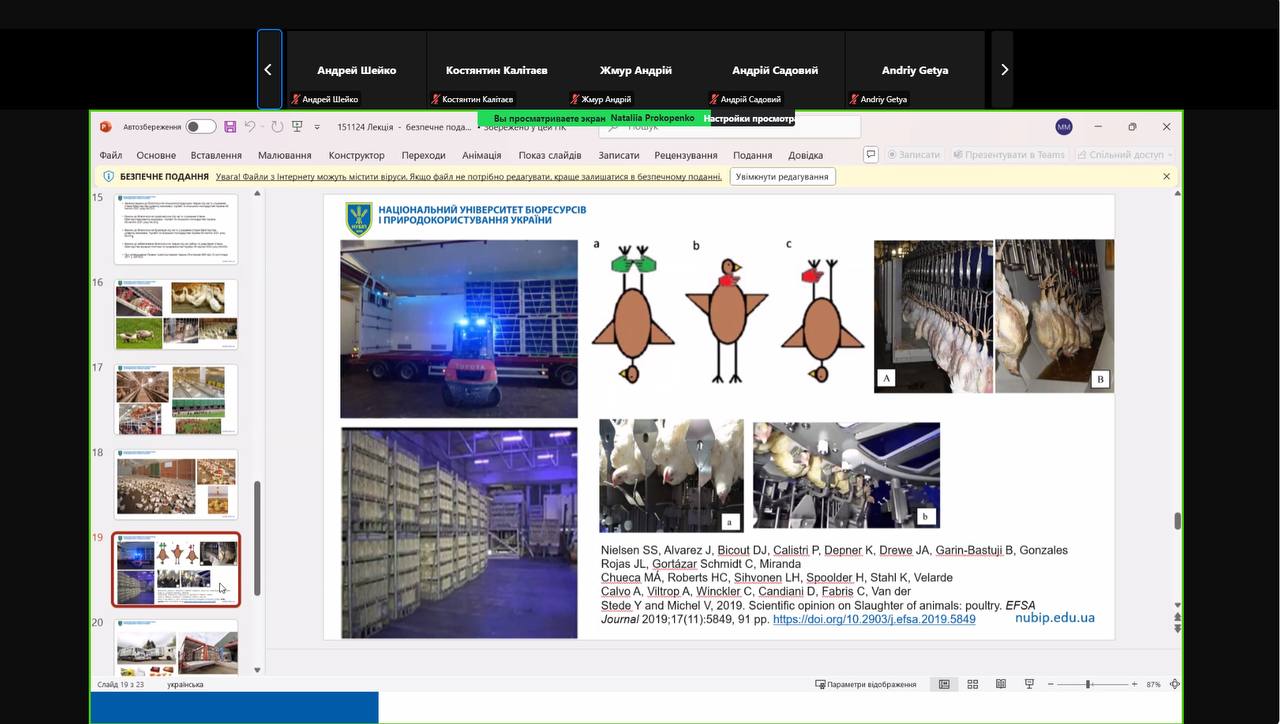
Task: Open the Малювання ribbon tab
Action: coord(284,155)
